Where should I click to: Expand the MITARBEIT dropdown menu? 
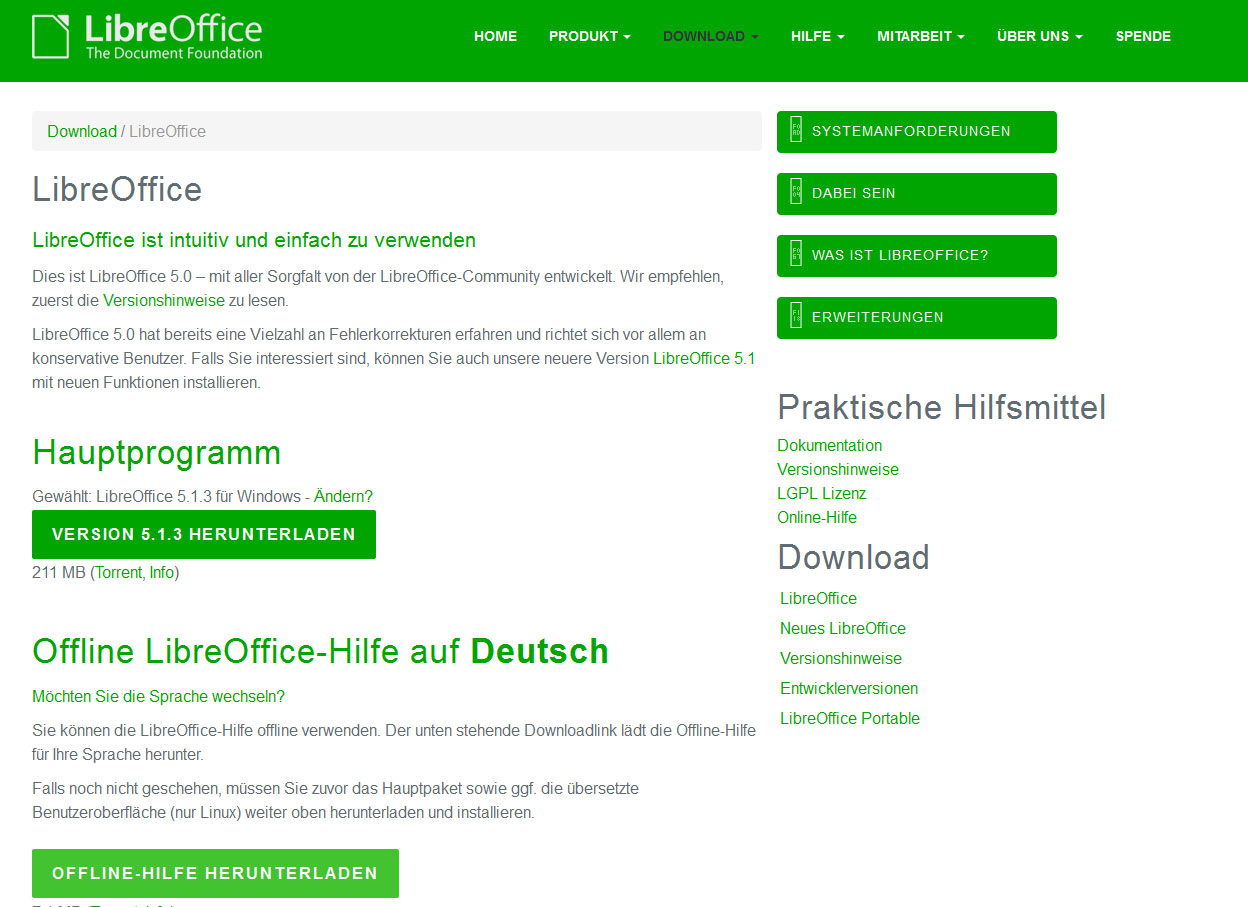click(x=920, y=36)
